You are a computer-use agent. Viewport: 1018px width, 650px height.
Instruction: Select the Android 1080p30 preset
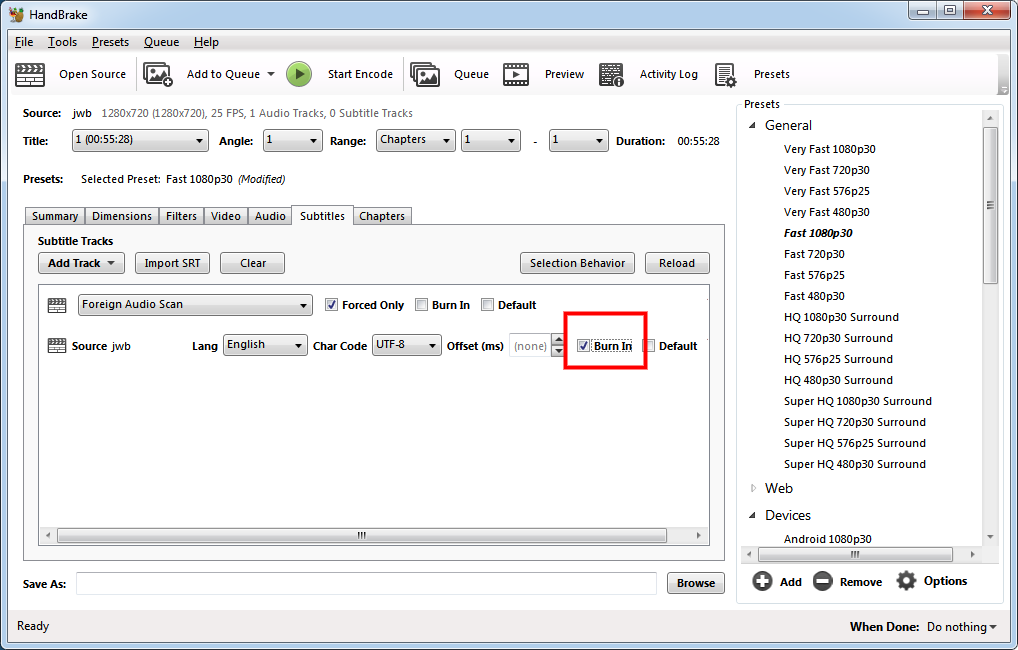point(828,539)
